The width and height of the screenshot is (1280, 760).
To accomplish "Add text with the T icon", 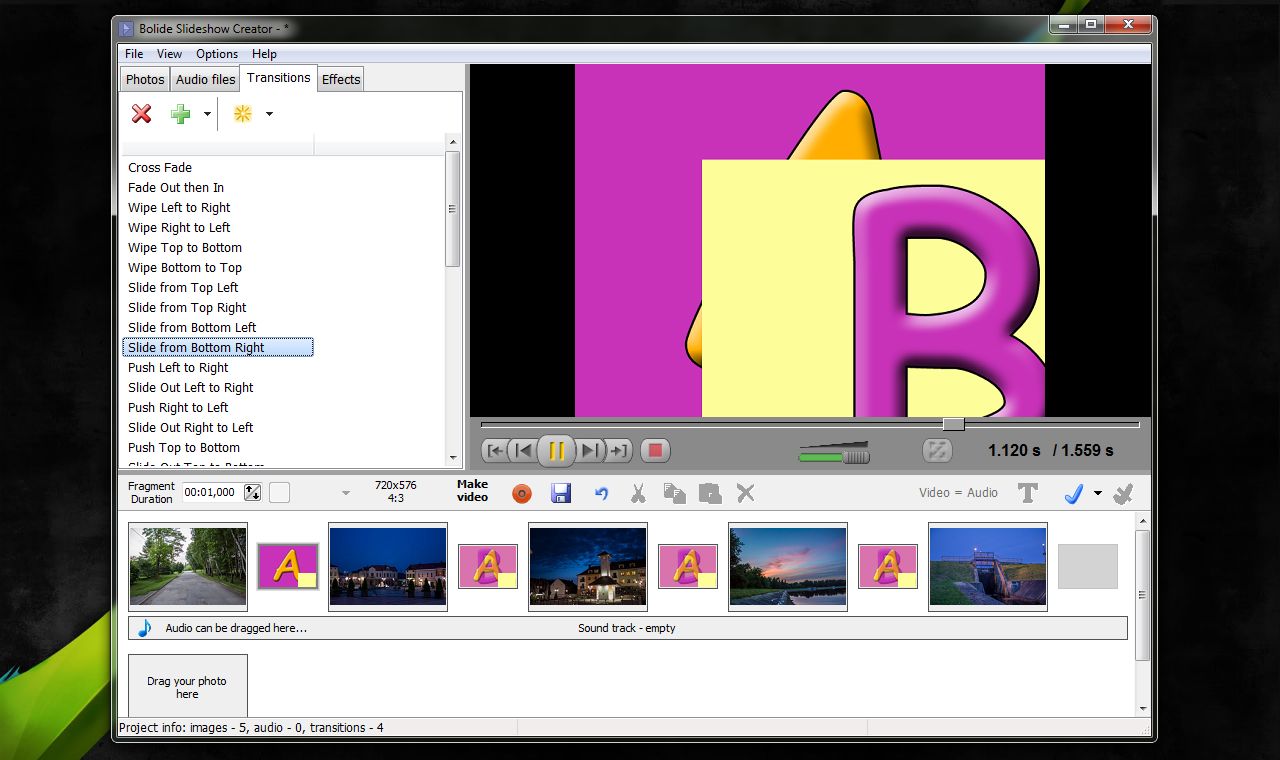I will pos(1027,493).
